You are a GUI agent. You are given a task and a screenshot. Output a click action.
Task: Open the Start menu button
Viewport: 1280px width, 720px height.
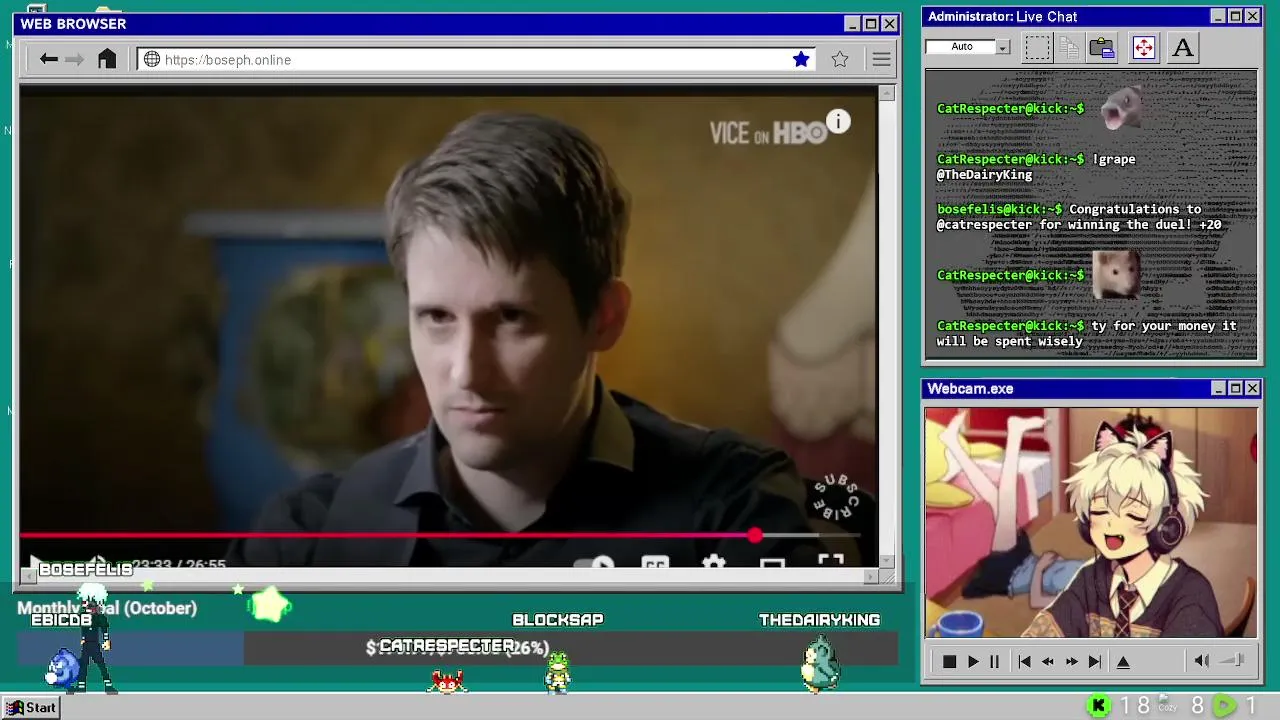click(x=32, y=707)
